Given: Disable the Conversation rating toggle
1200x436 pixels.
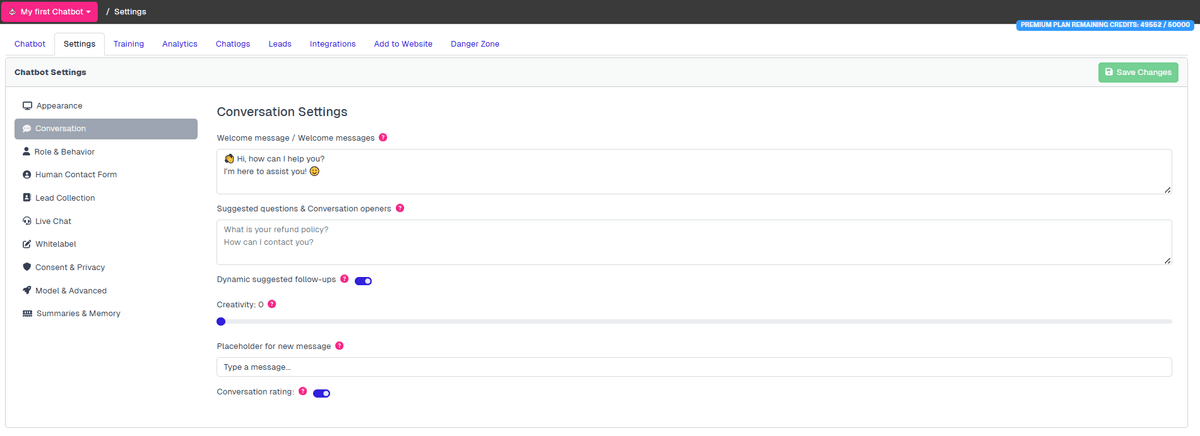Looking at the screenshot, I should pyautogui.click(x=321, y=393).
